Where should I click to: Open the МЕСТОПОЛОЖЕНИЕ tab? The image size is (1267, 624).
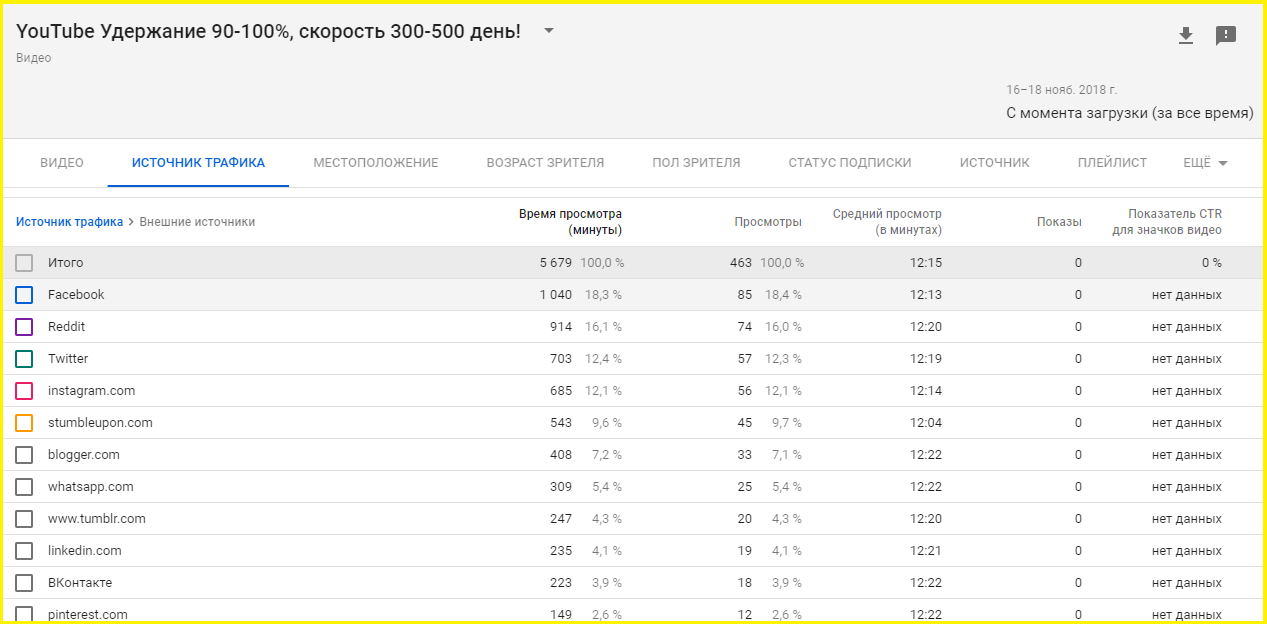[376, 163]
